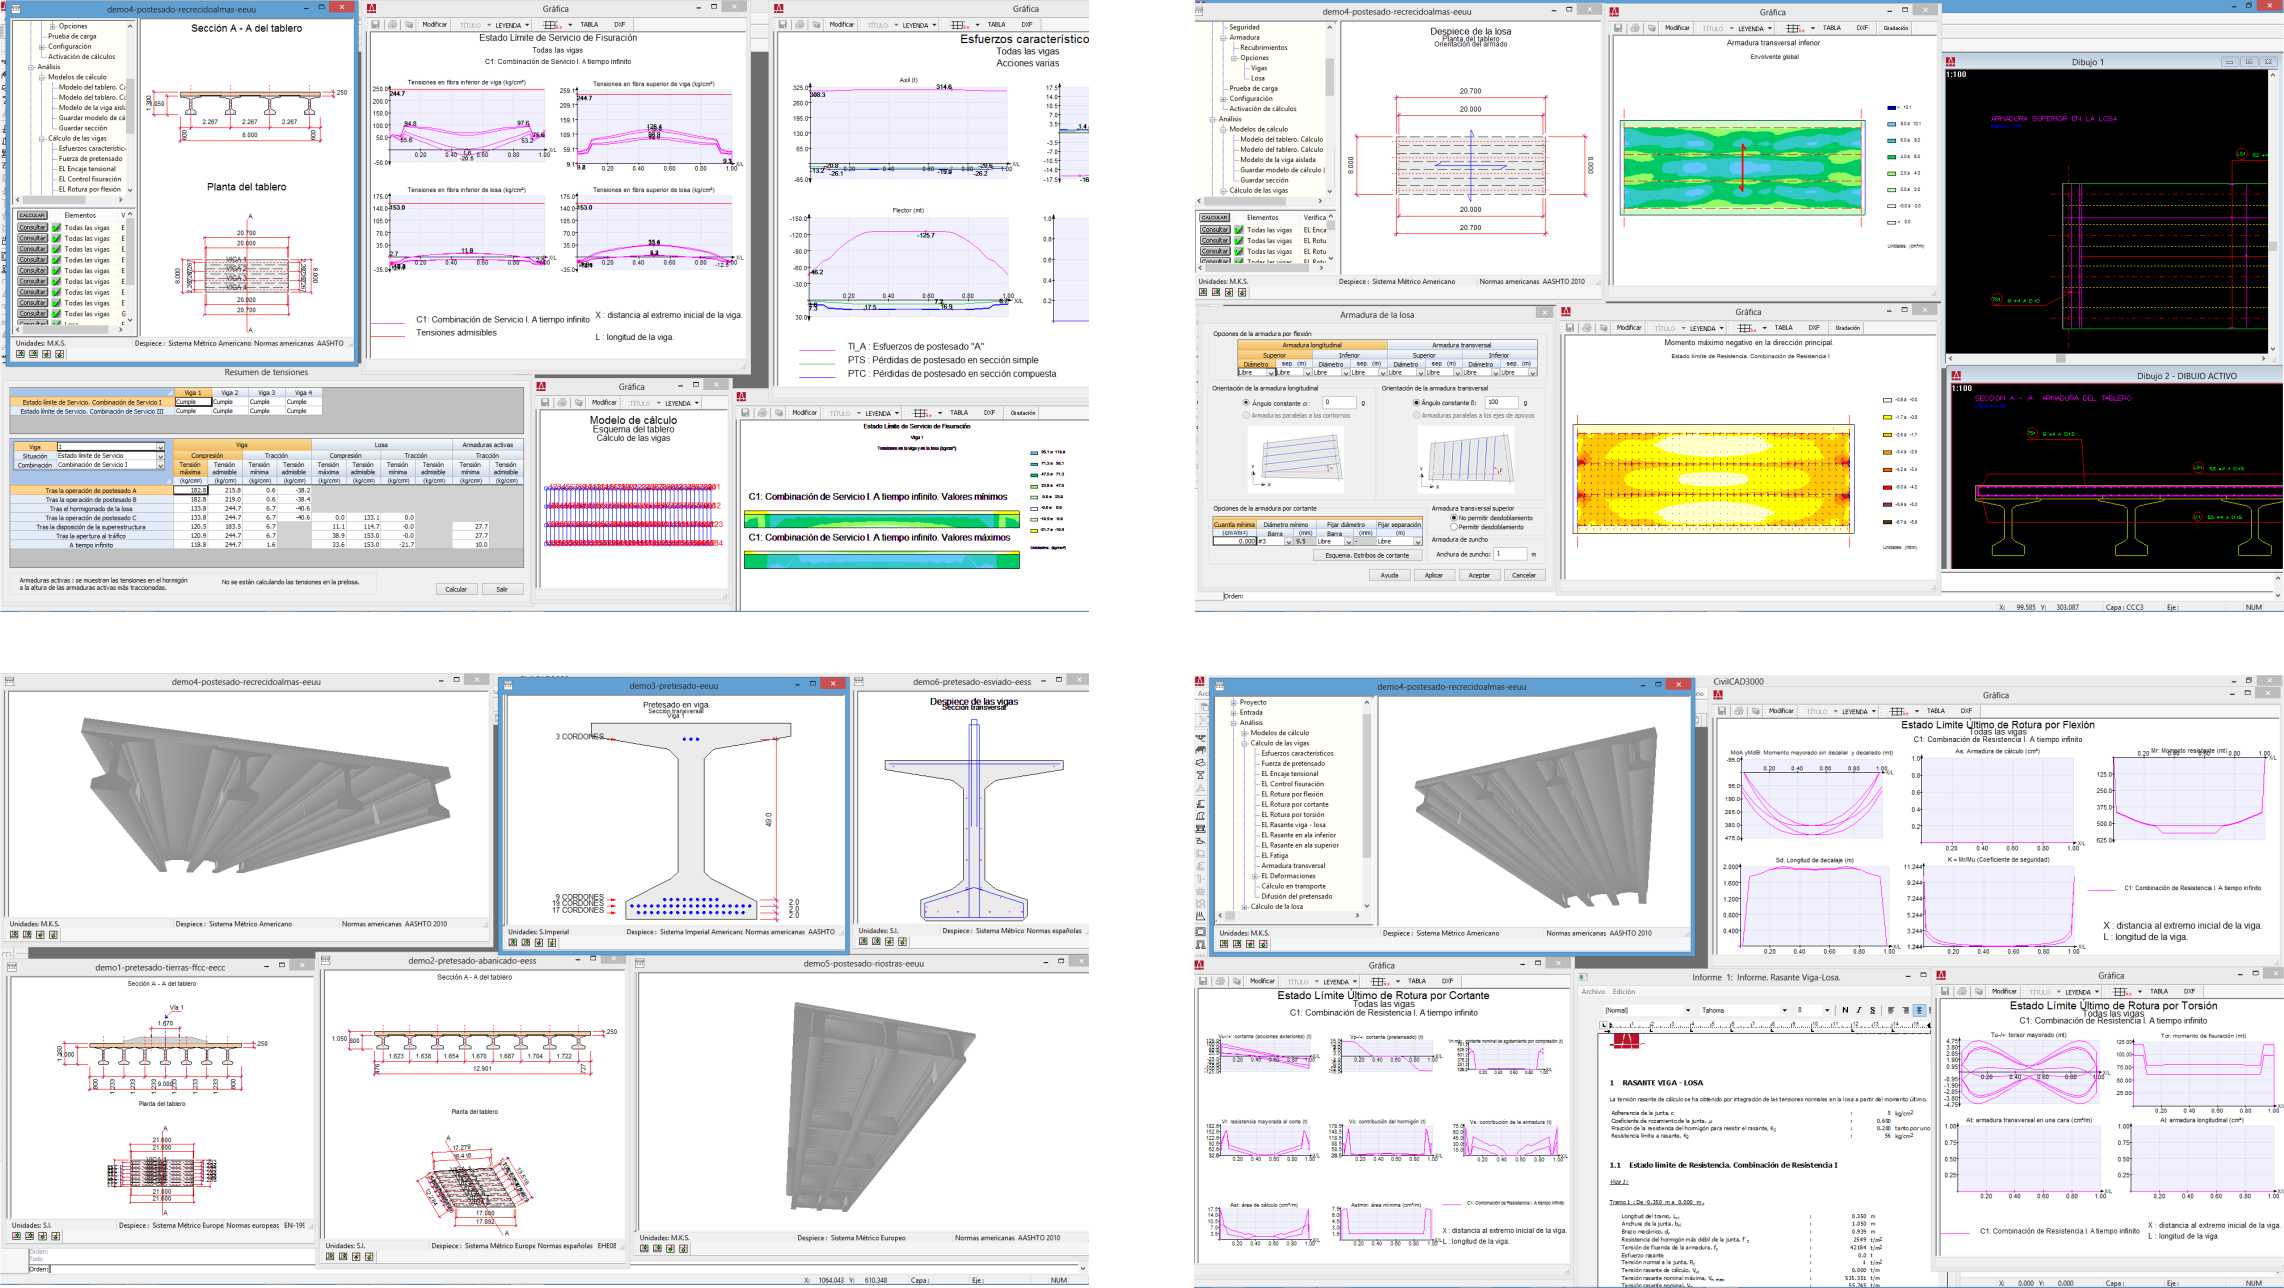The width and height of the screenshot is (2284, 1288).
Task: Click Gradación in Momento máximo negativo graph window
Action: coord(1848,328)
